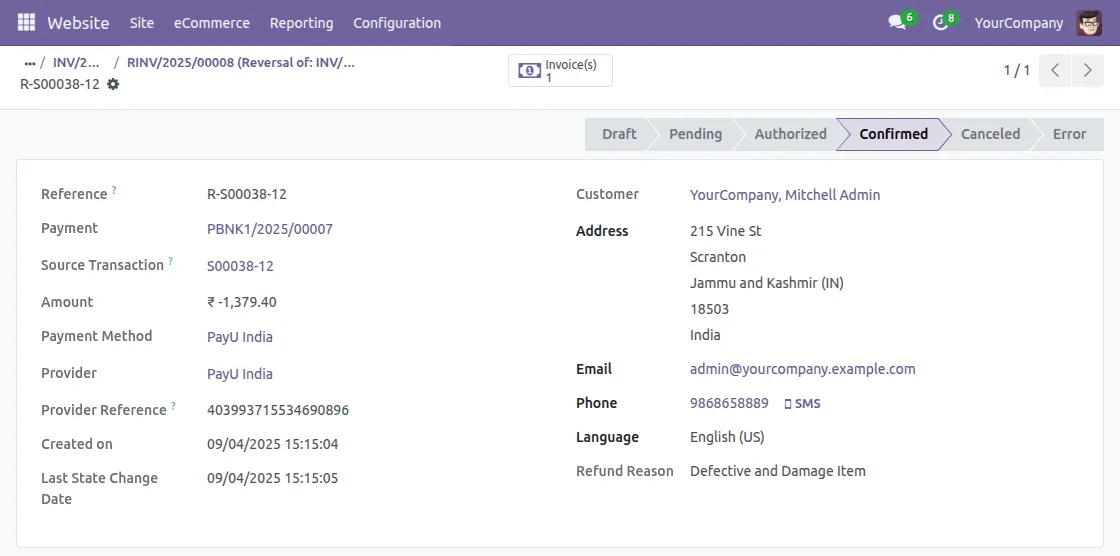
Task: Open the Configuration menu
Action: click(397, 22)
